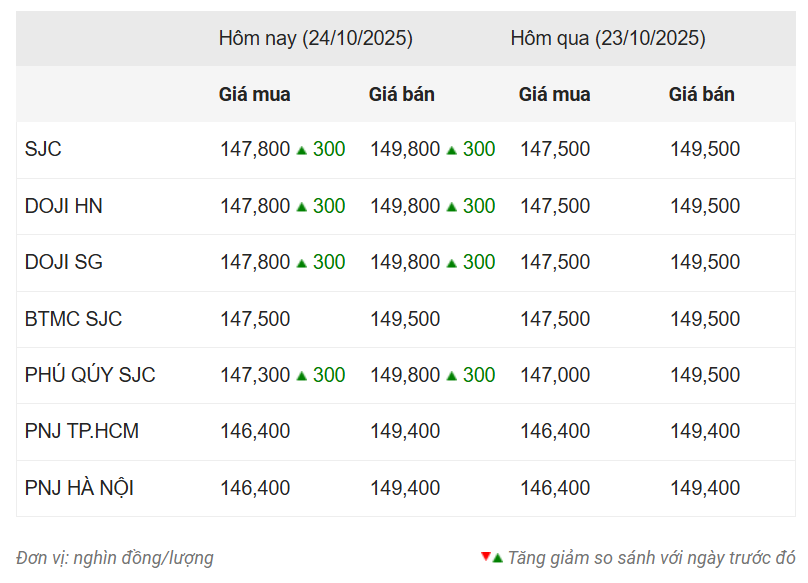Click the up arrow in DOJI SG sell price

point(451,263)
